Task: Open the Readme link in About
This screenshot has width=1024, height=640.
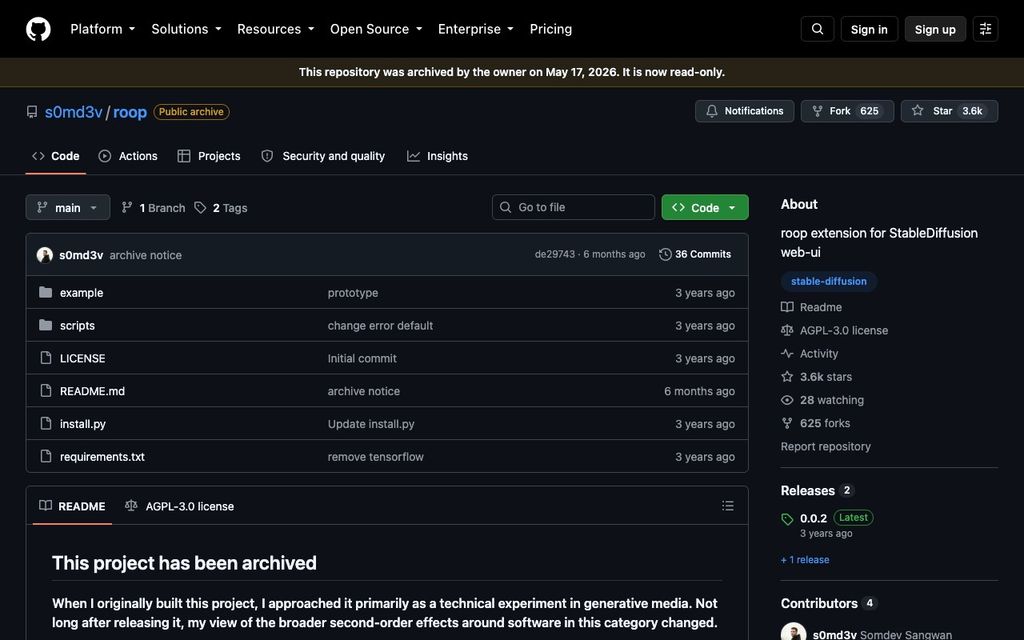Action: [x=811, y=307]
